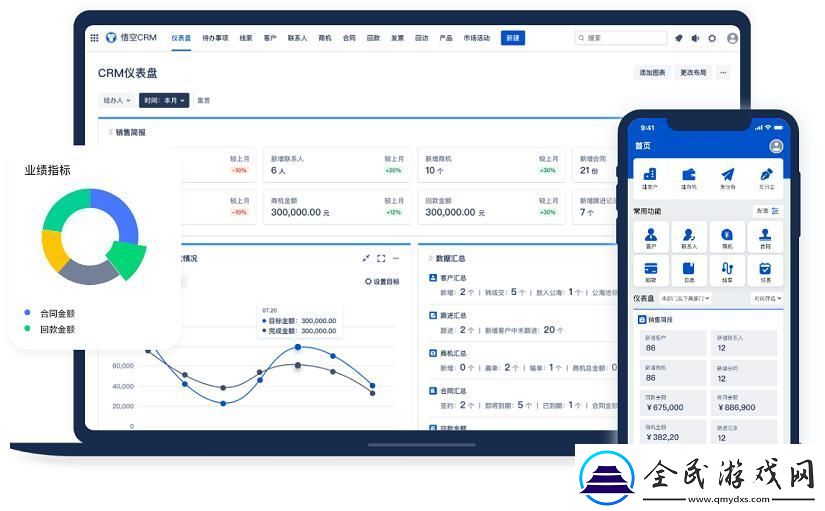Viewport: 825px width, 511px height.
Task: Tap the ¥886,900 card on phone
Action: coord(744,402)
